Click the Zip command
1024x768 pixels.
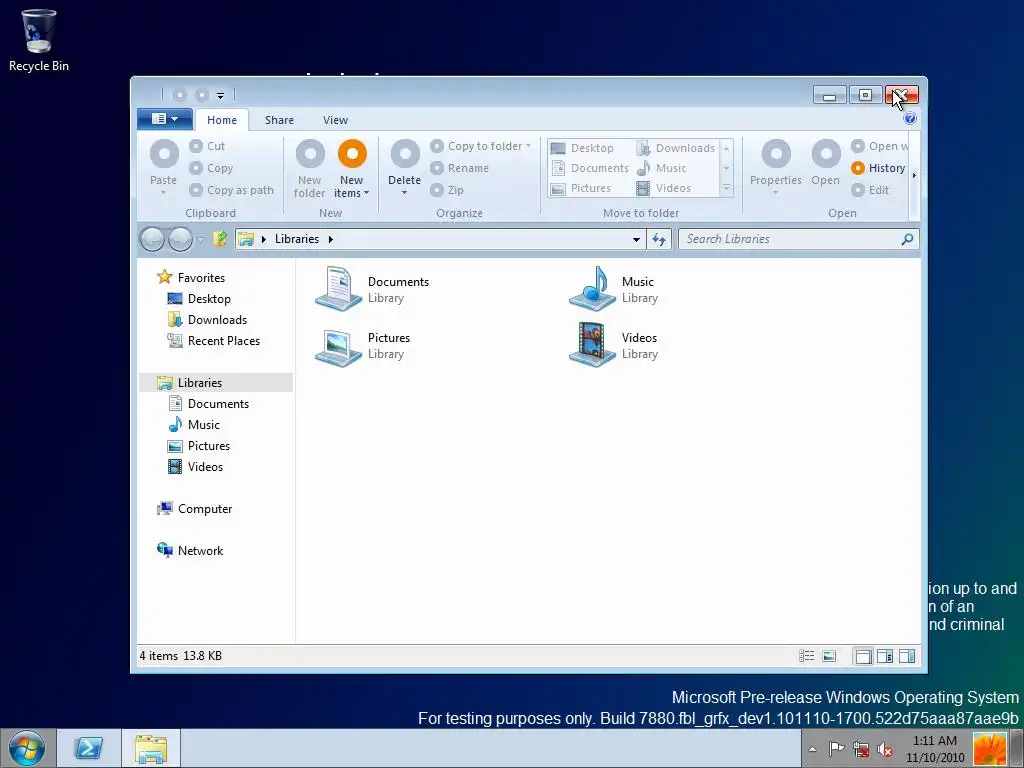click(447, 190)
